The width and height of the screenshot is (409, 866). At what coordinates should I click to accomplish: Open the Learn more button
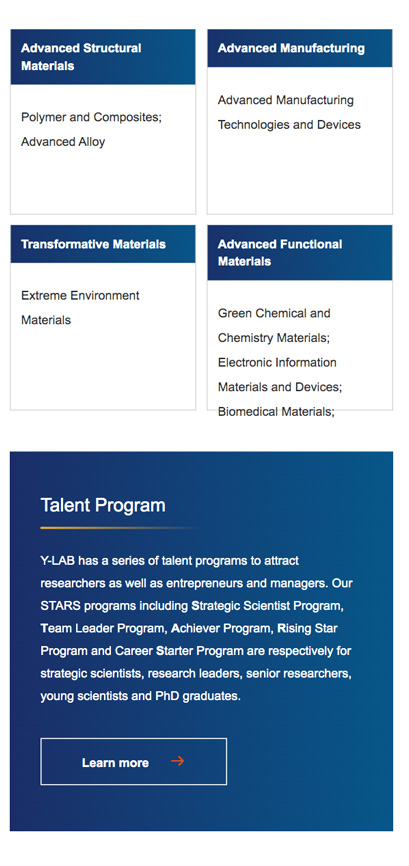click(x=134, y=762)
